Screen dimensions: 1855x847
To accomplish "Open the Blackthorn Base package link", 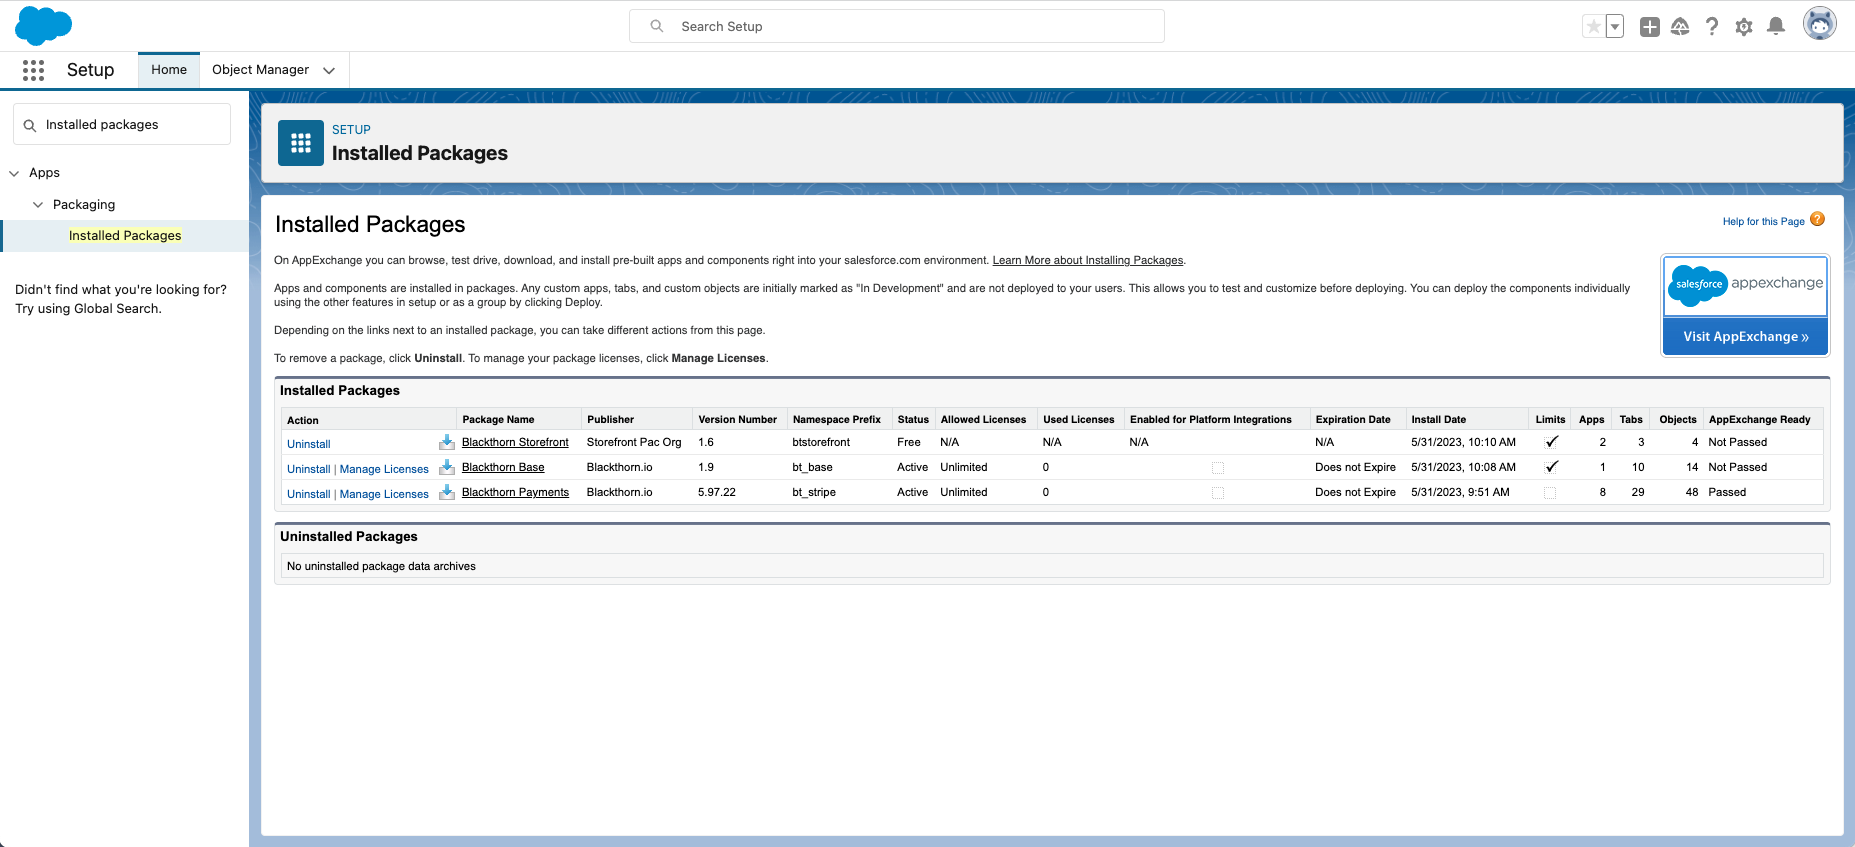I will [x=503, y=467].
